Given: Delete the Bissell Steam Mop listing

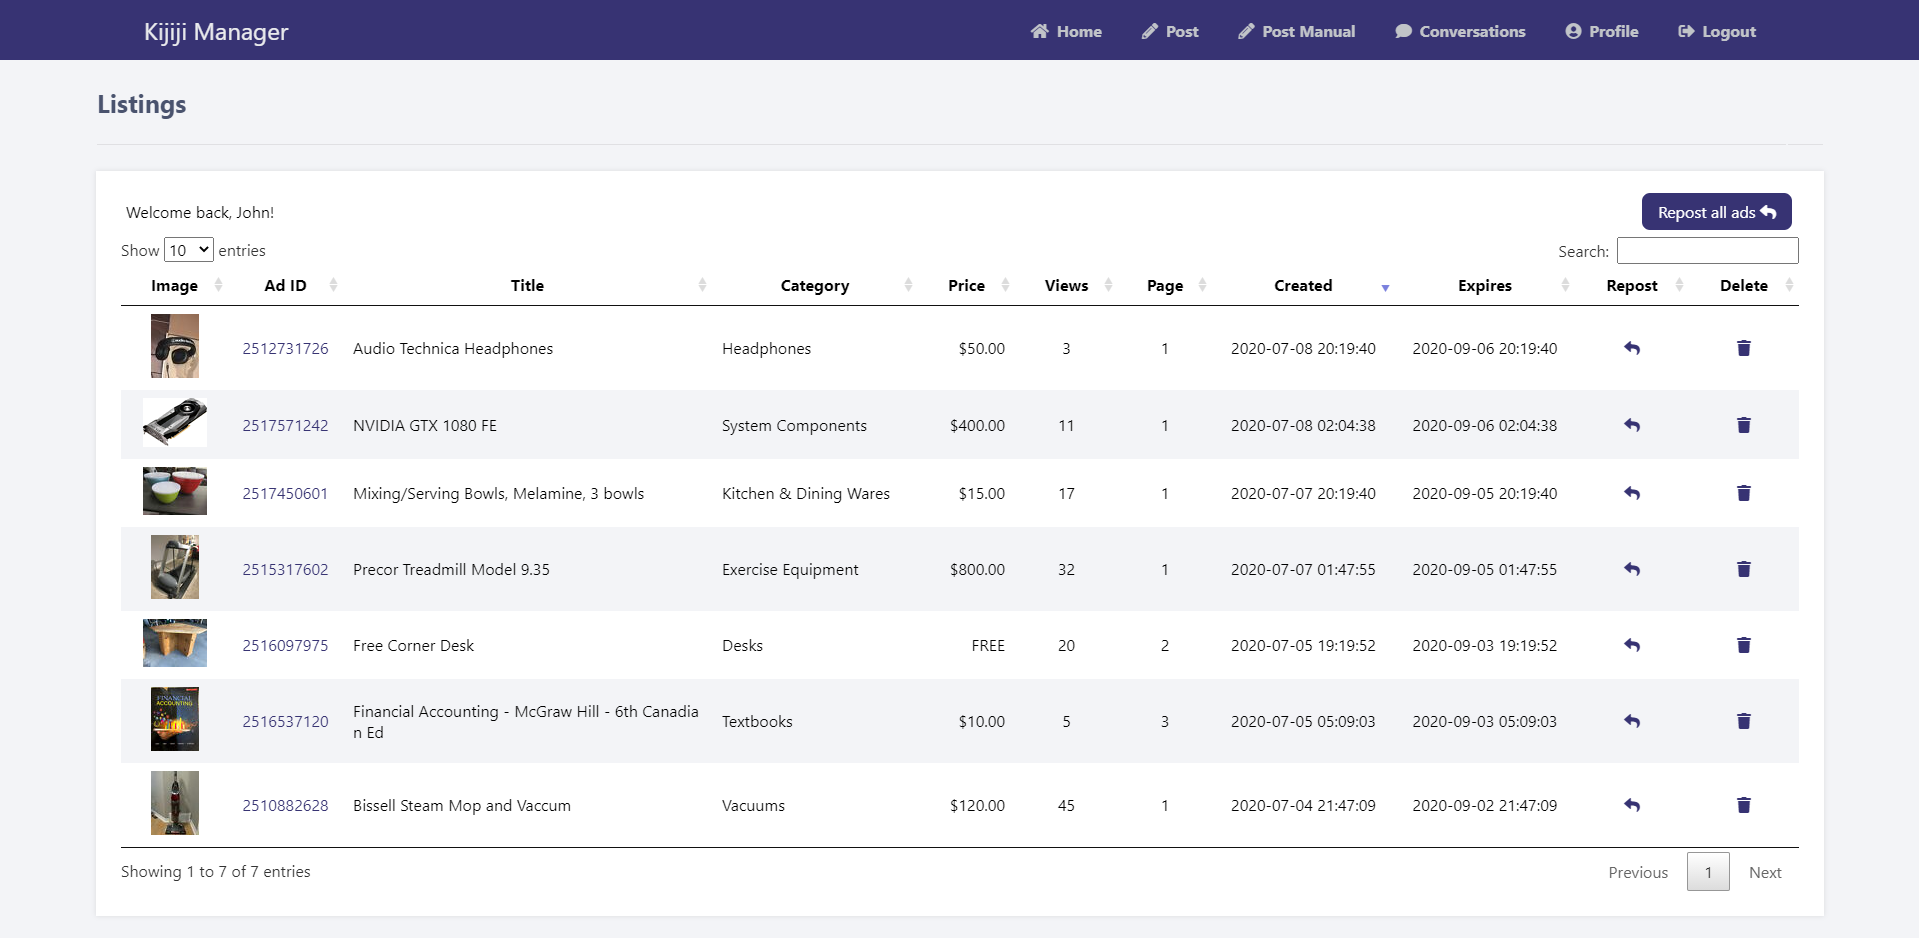Looking at the screenshot, I should (x=1743, y=805).
